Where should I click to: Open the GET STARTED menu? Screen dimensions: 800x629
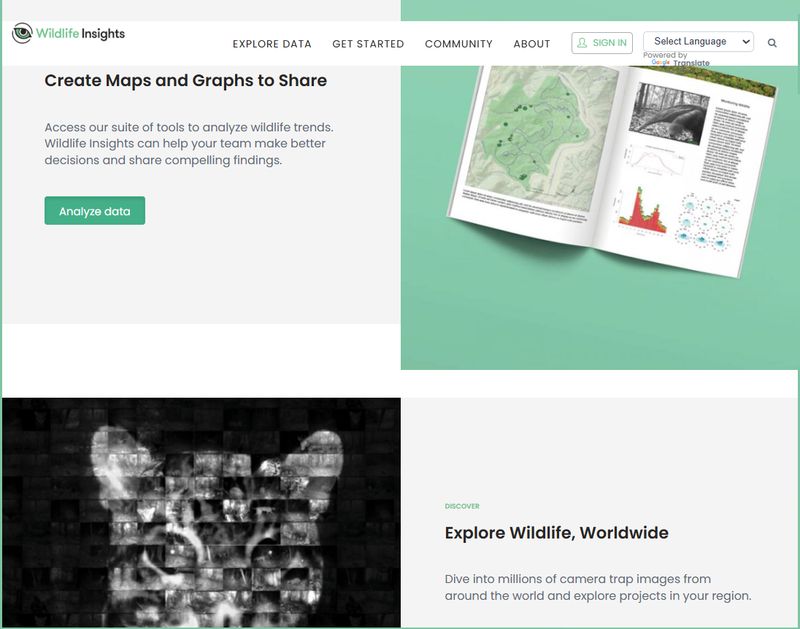[x=370, y=44]
